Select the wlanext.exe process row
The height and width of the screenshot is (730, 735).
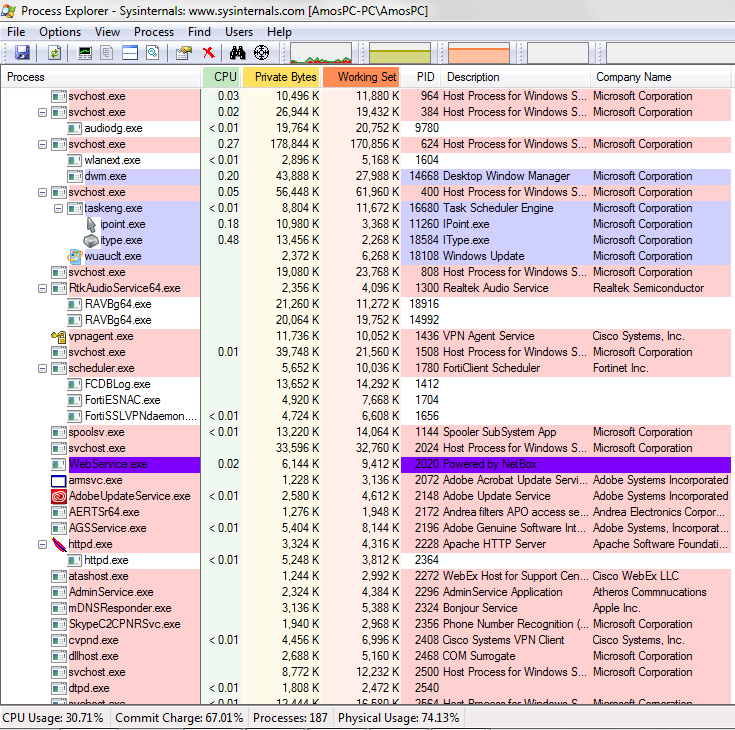(x=366, y=160)
